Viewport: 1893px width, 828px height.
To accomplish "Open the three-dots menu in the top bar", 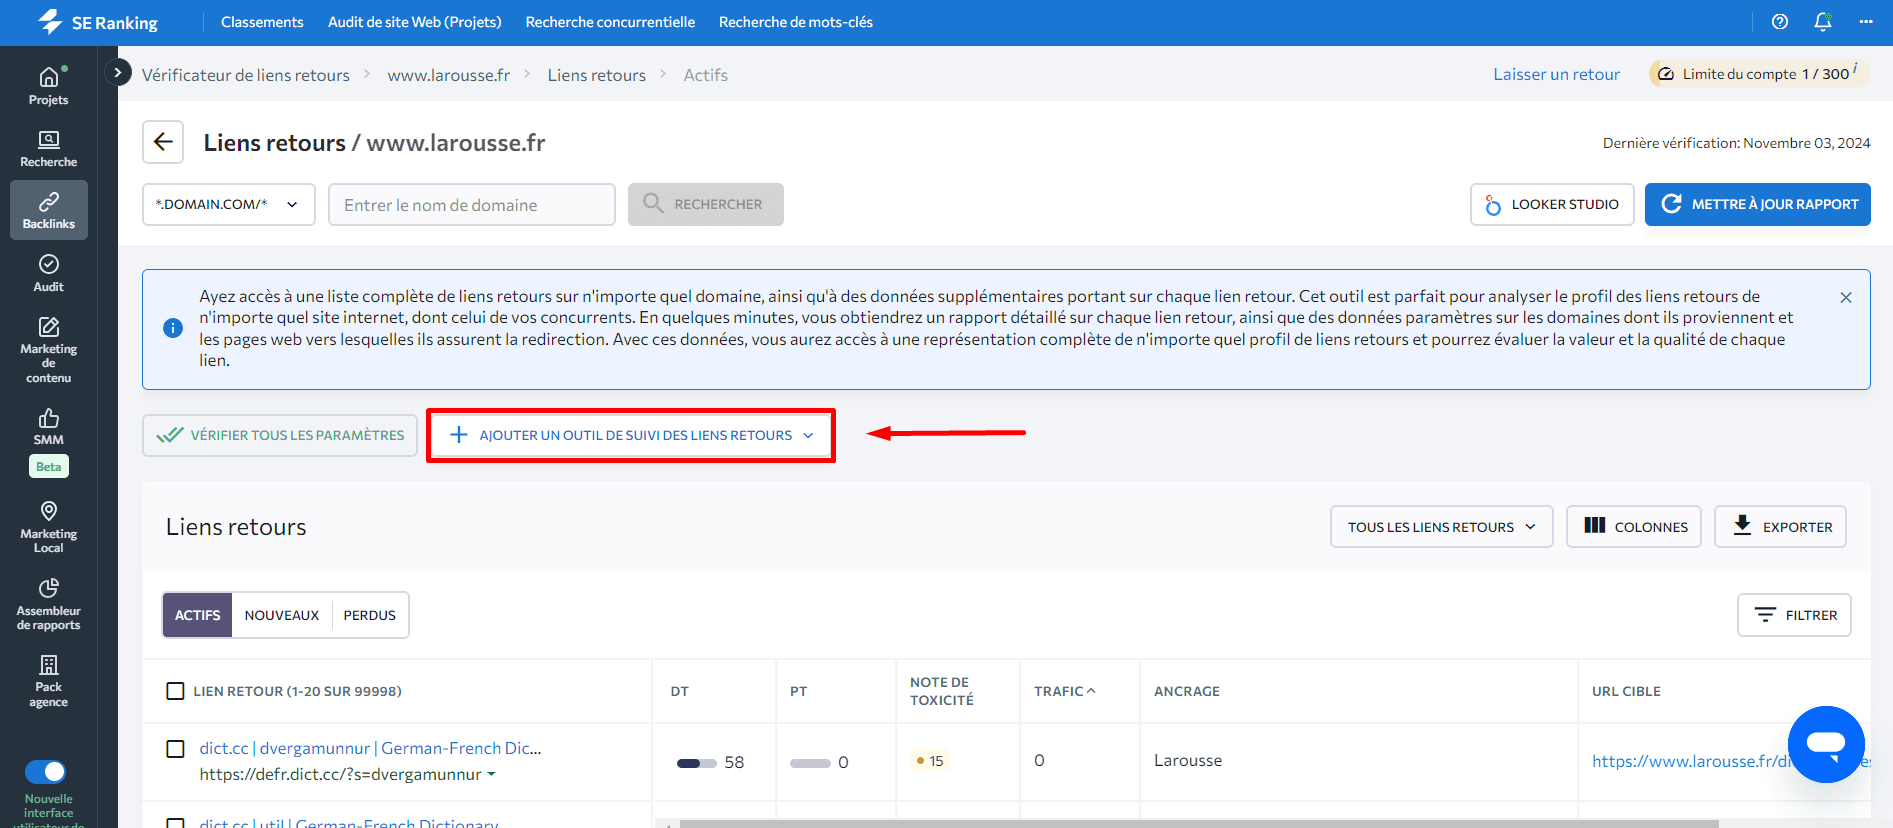I will pos(1866,22).
